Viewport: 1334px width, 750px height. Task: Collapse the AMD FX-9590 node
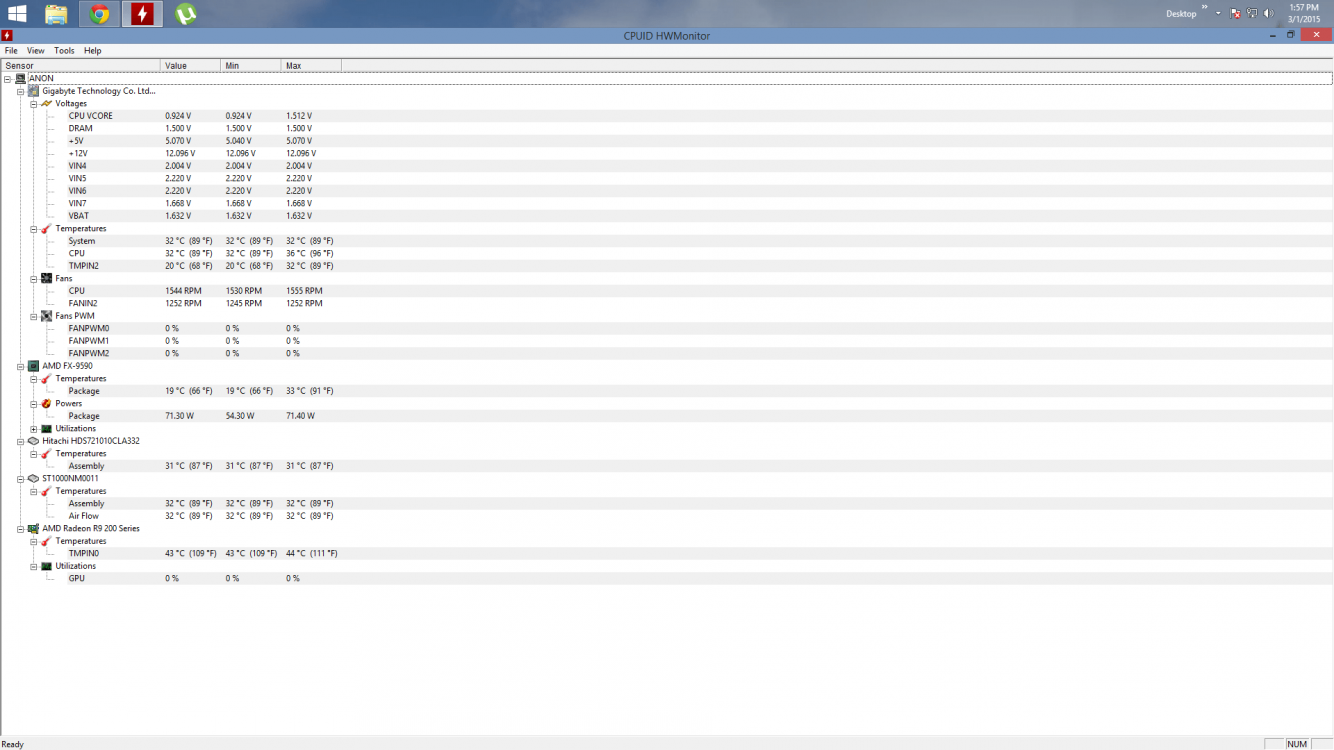[x=20, y=366]
